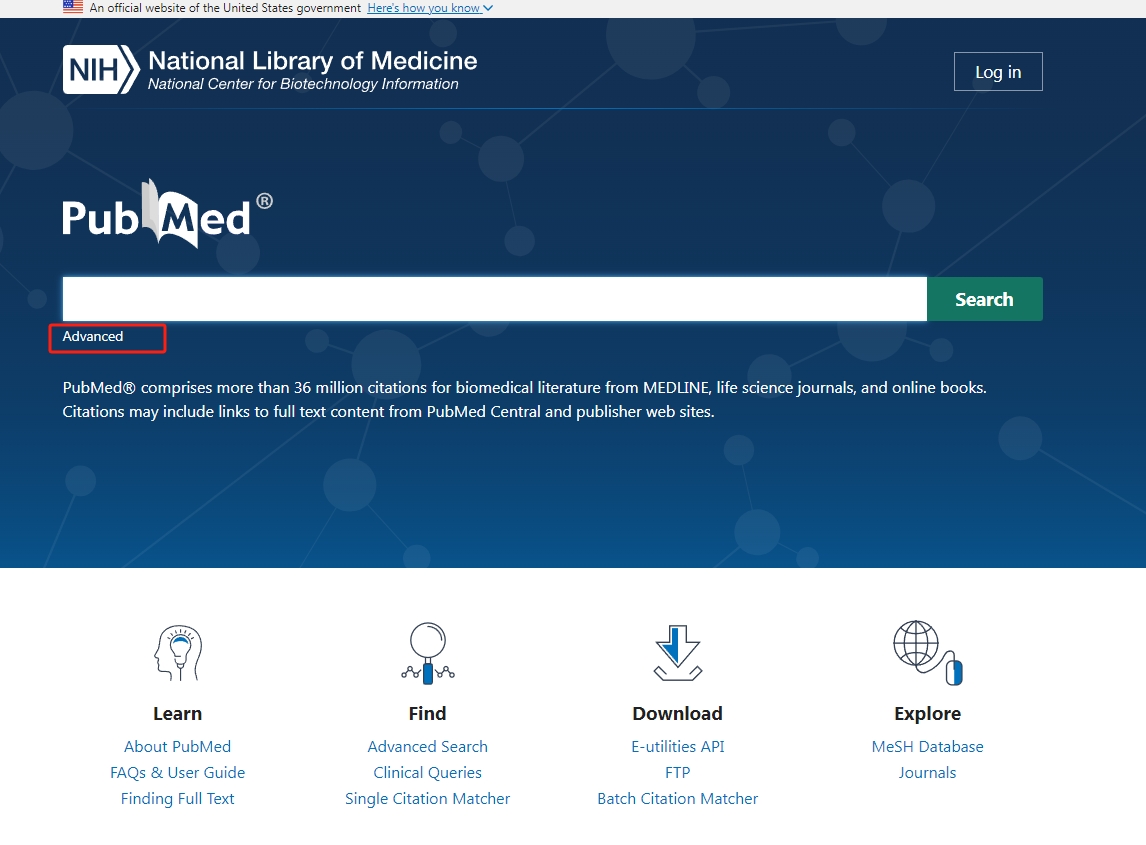Screen dimensions: 1146x845
Task: Open FTP link under Download
Action: 678,773
